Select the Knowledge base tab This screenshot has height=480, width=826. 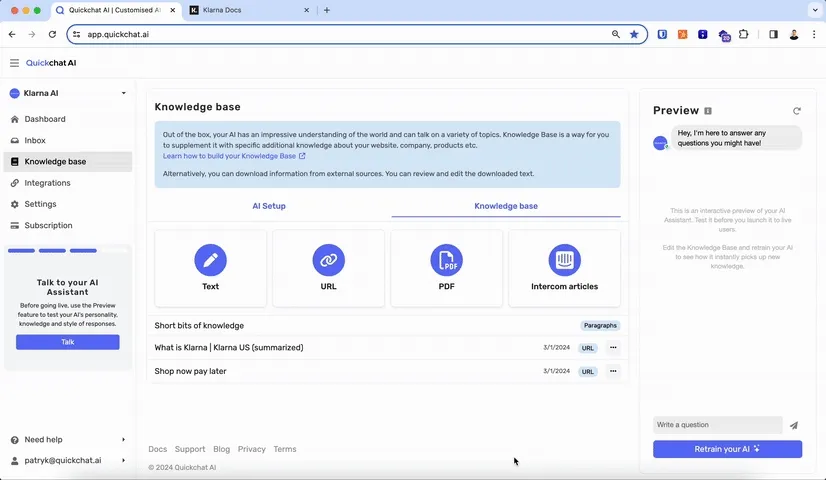click(x=506, y=206)
